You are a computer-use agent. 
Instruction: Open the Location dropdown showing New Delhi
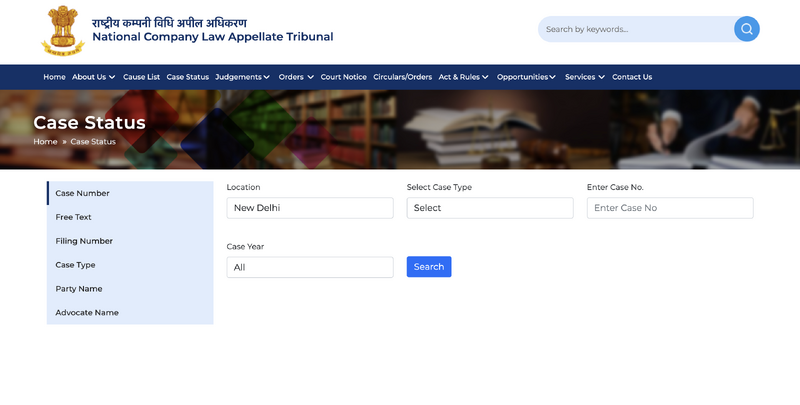pyautogui.click(x=309, y=208)
